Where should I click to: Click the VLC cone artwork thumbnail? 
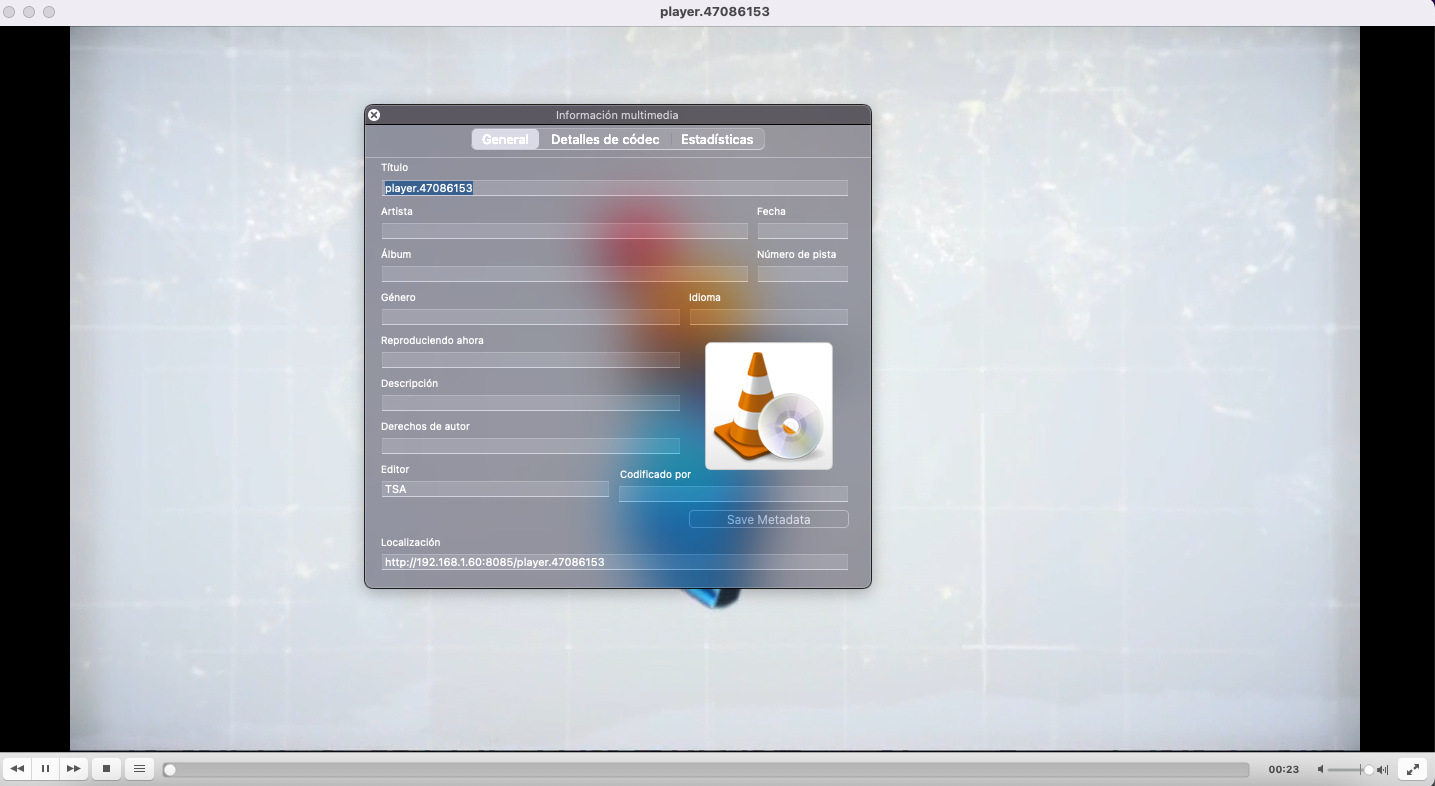pyautogui.click(x=768, y=405)
